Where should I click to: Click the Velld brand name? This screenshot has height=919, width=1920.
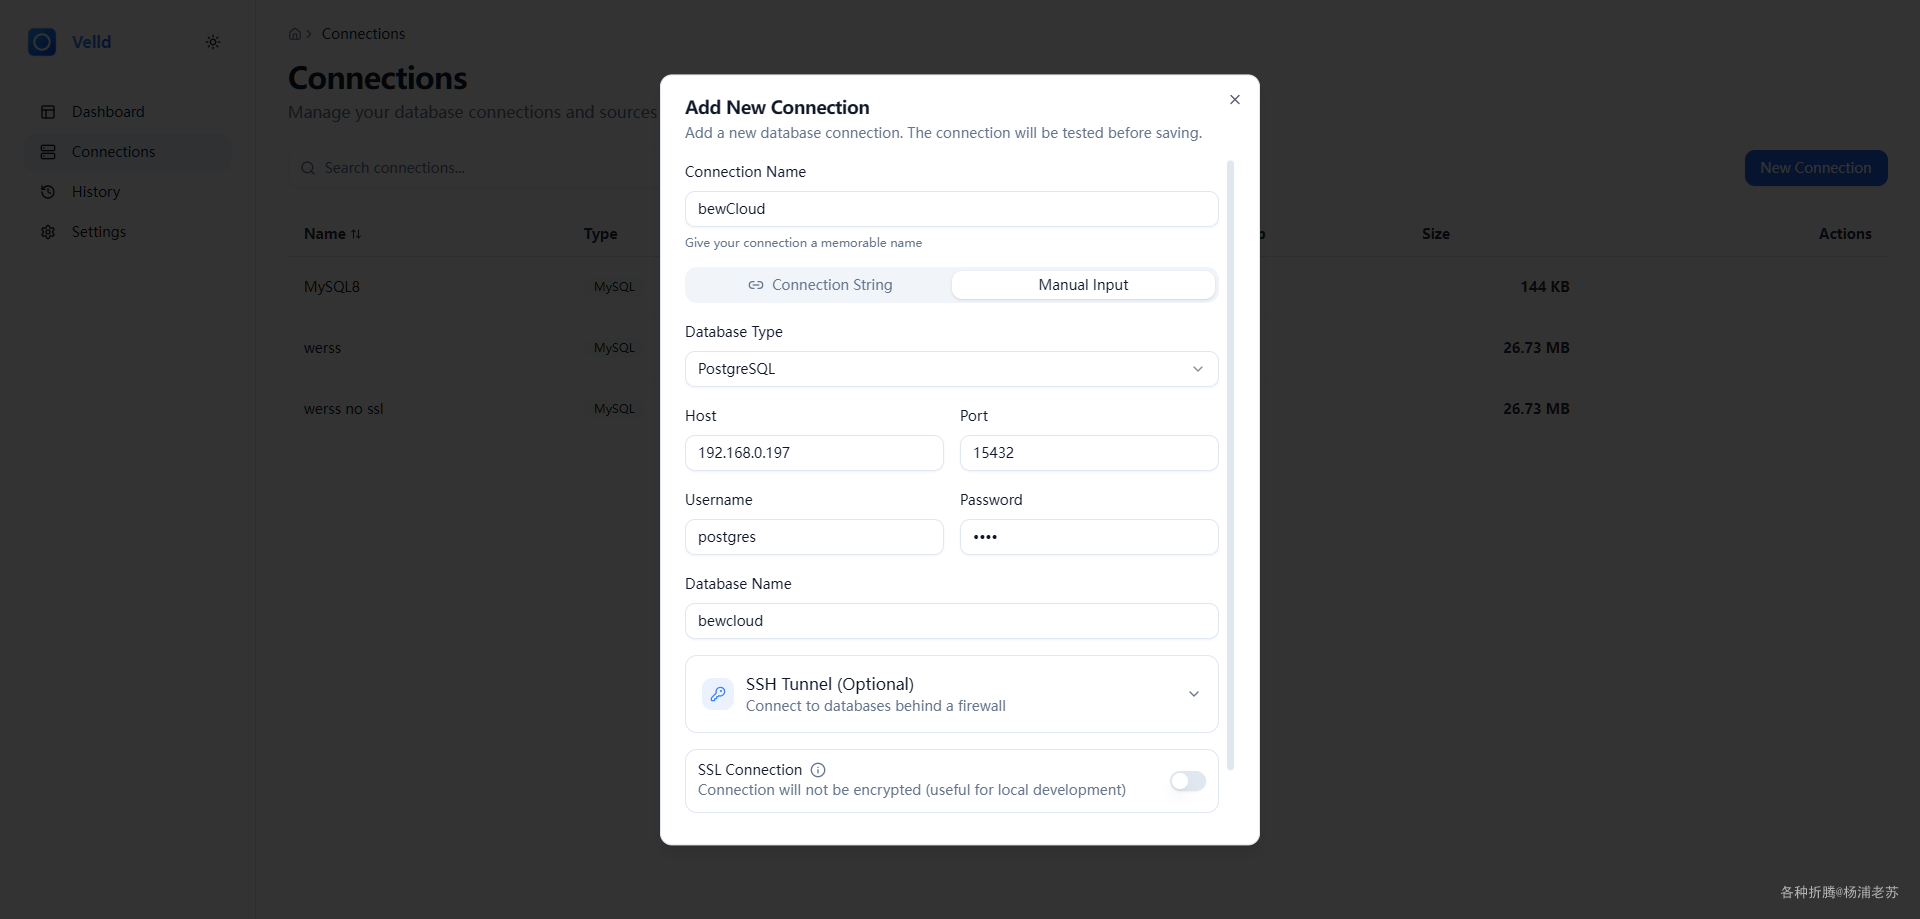pos(91,42)
